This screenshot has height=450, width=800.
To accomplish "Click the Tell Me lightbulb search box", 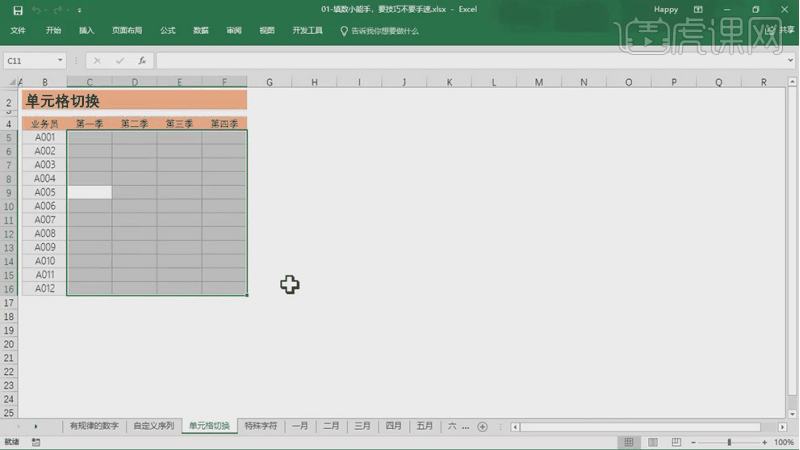I will (380, 31).
